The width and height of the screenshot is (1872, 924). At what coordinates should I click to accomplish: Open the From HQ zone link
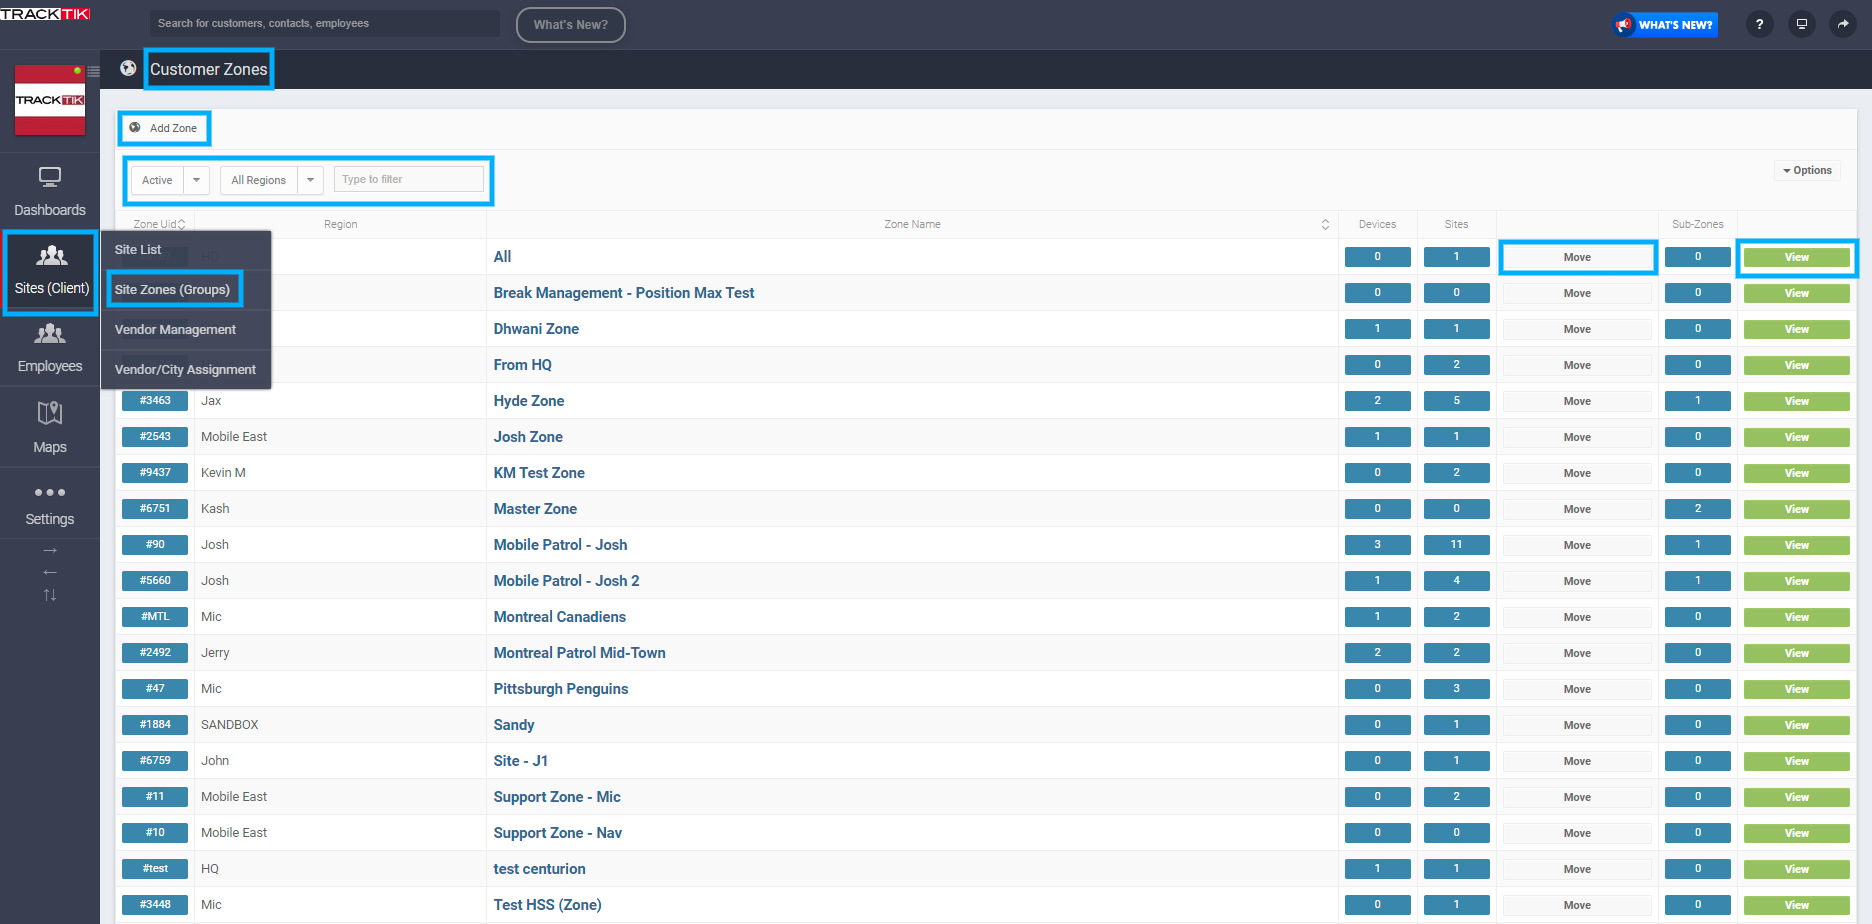(523, 365)
